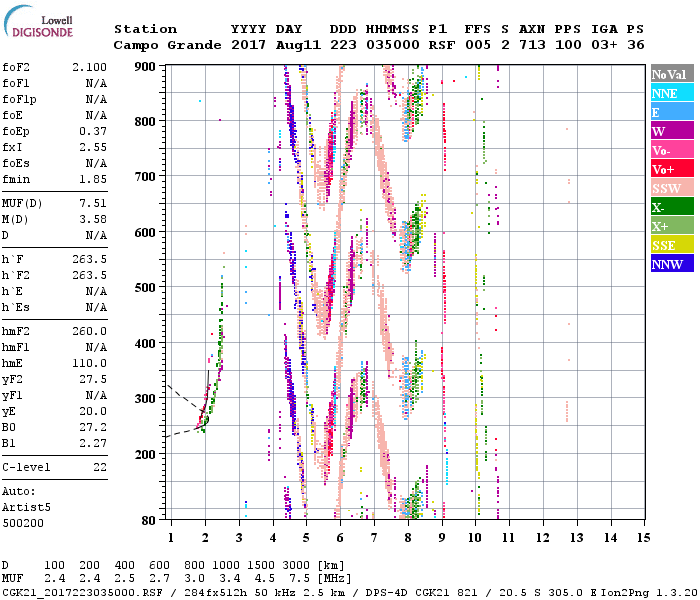Click the Aug11 date in header
The height and width of the screenshot is (600, 700).
[x=298, y=45]
